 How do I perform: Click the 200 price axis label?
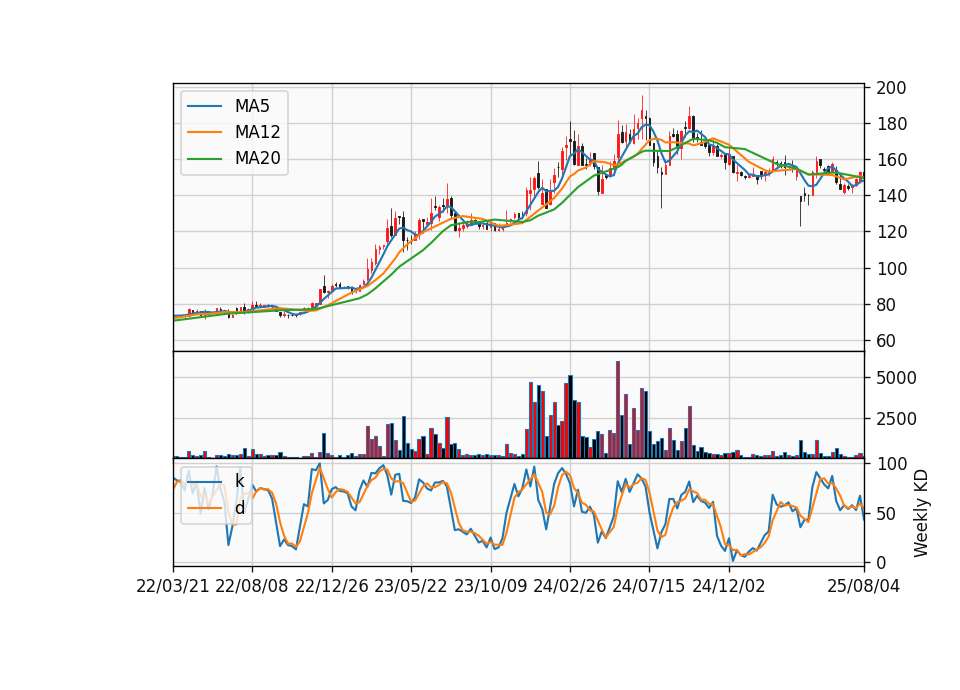891,88
